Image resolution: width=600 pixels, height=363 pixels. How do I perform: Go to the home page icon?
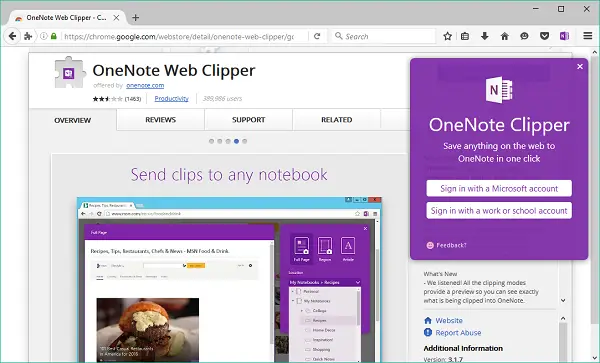(x=505, y=36)
